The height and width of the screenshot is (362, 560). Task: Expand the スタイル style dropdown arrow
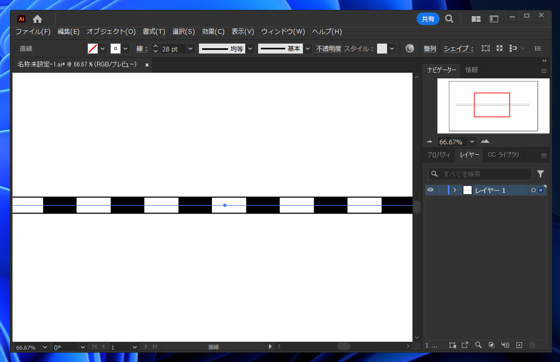392,49
